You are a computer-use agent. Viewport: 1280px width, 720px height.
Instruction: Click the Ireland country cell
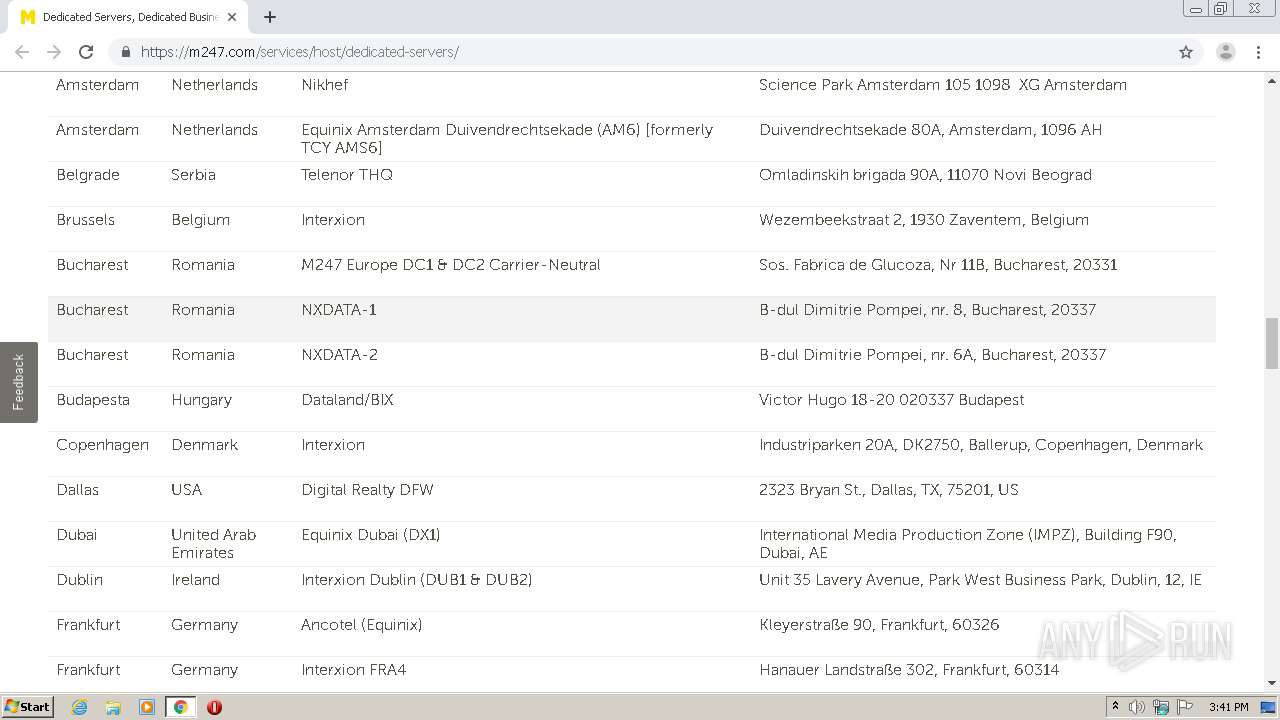[x=195, y=580]
